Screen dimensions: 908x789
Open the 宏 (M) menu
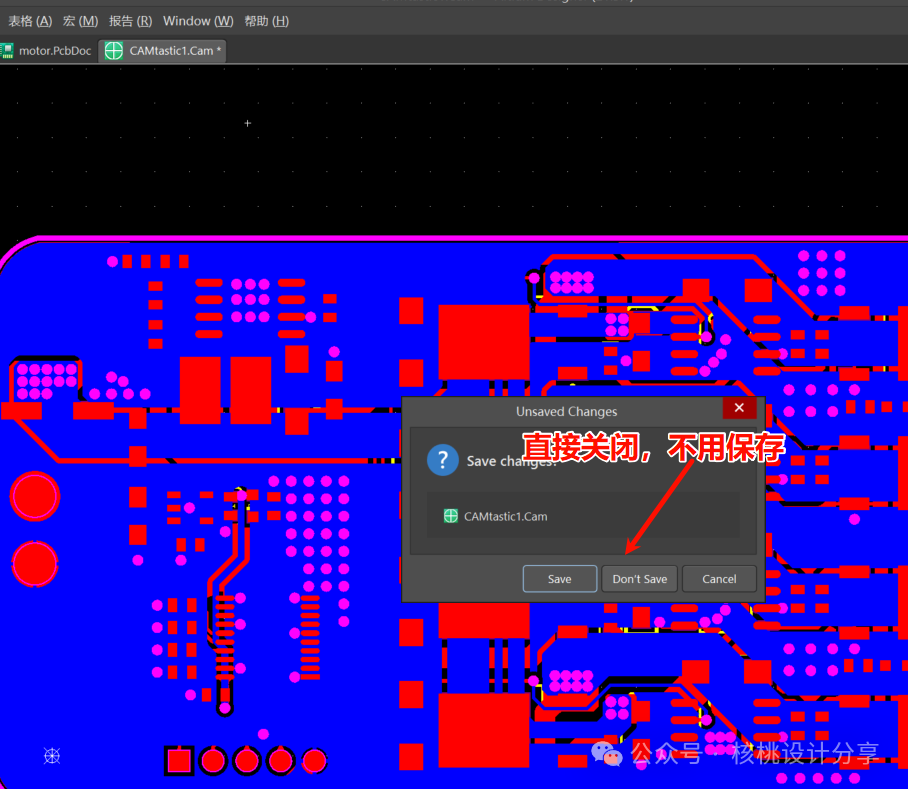[80, 21]
